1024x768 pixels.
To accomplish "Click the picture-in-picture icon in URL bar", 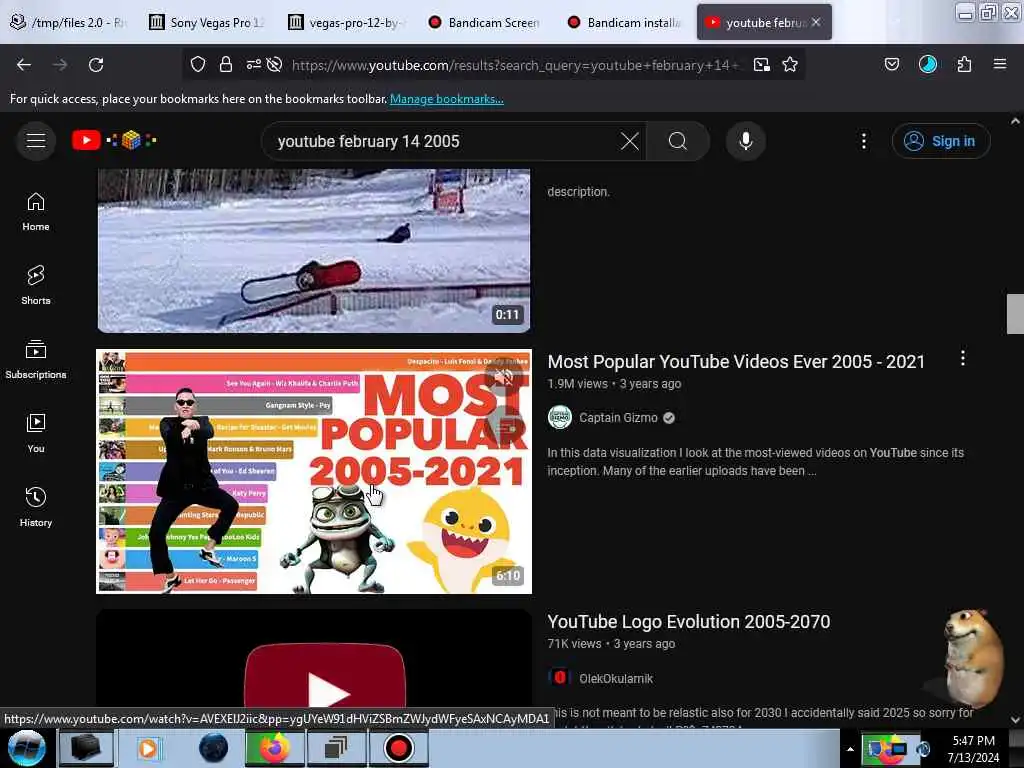I will pos(761,65).
